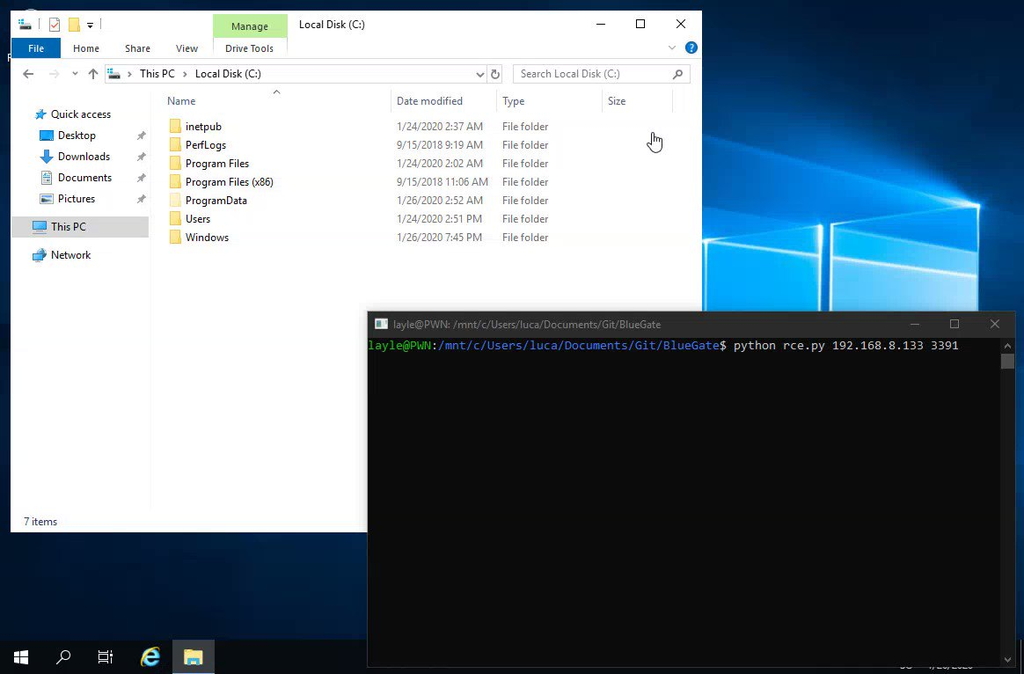
Task: Click the Properties quick access toolbar icon
Action: 55,25
